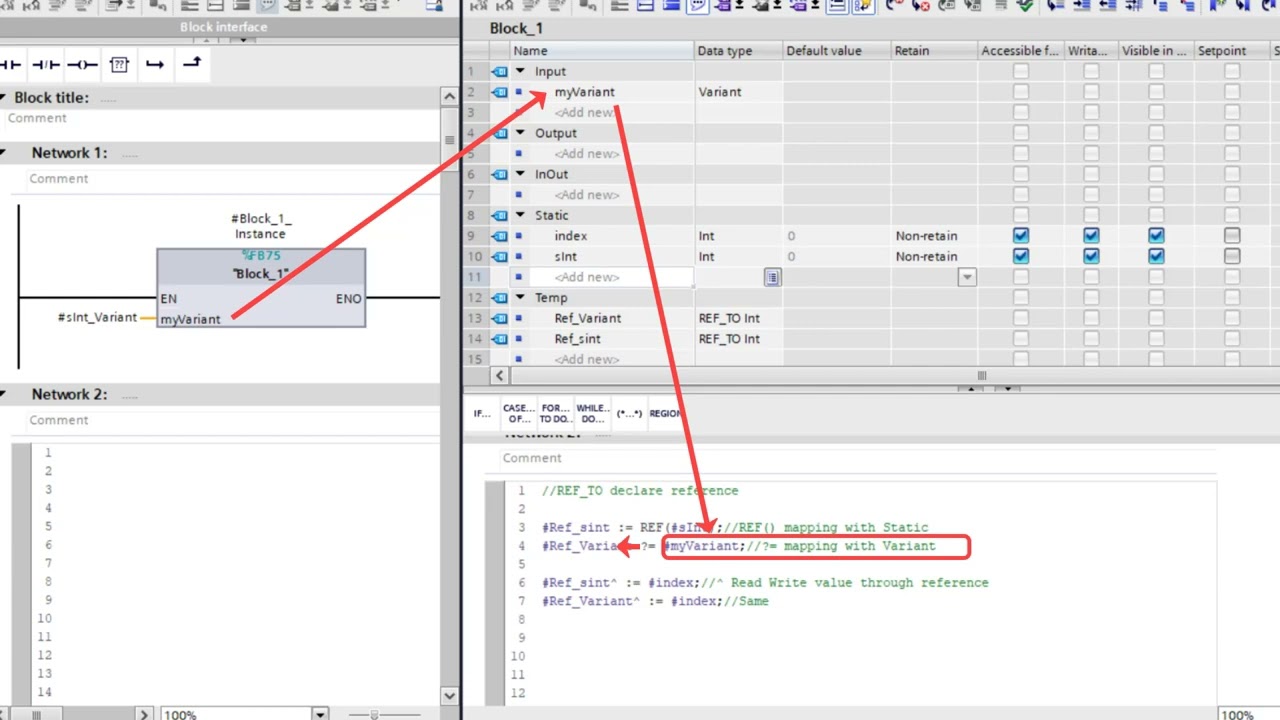Click LAD editor scrollbar up arrow
The width and height of the screenshot is (1280, 720).
tap(449, 96)
